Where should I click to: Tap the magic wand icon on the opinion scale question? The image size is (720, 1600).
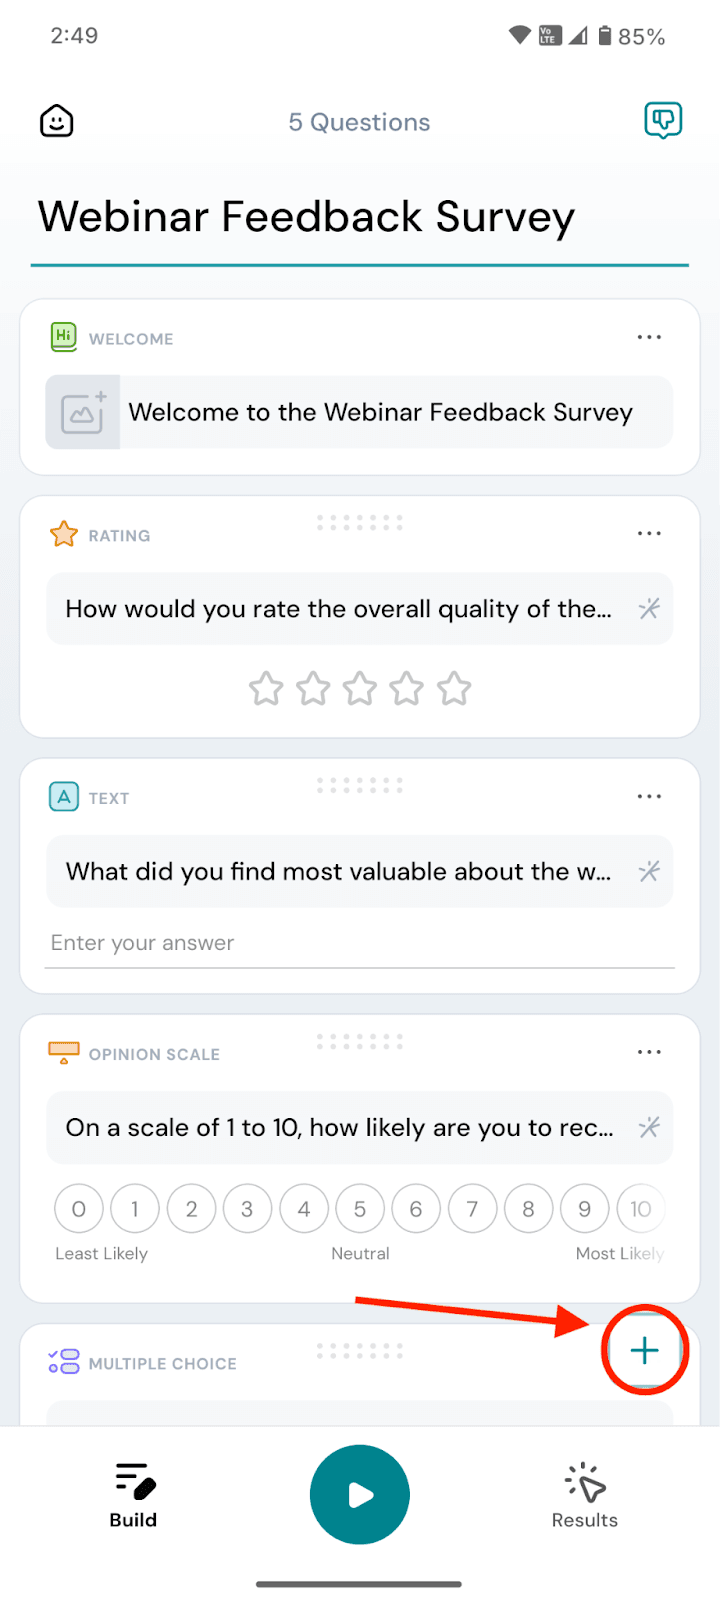pos(649,1128)
